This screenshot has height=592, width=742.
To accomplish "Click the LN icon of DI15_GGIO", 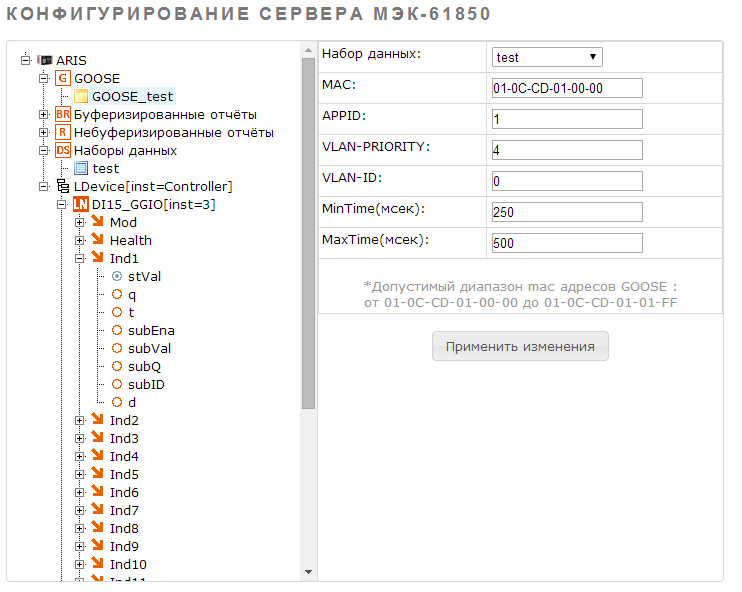I will tap(81, 205).
